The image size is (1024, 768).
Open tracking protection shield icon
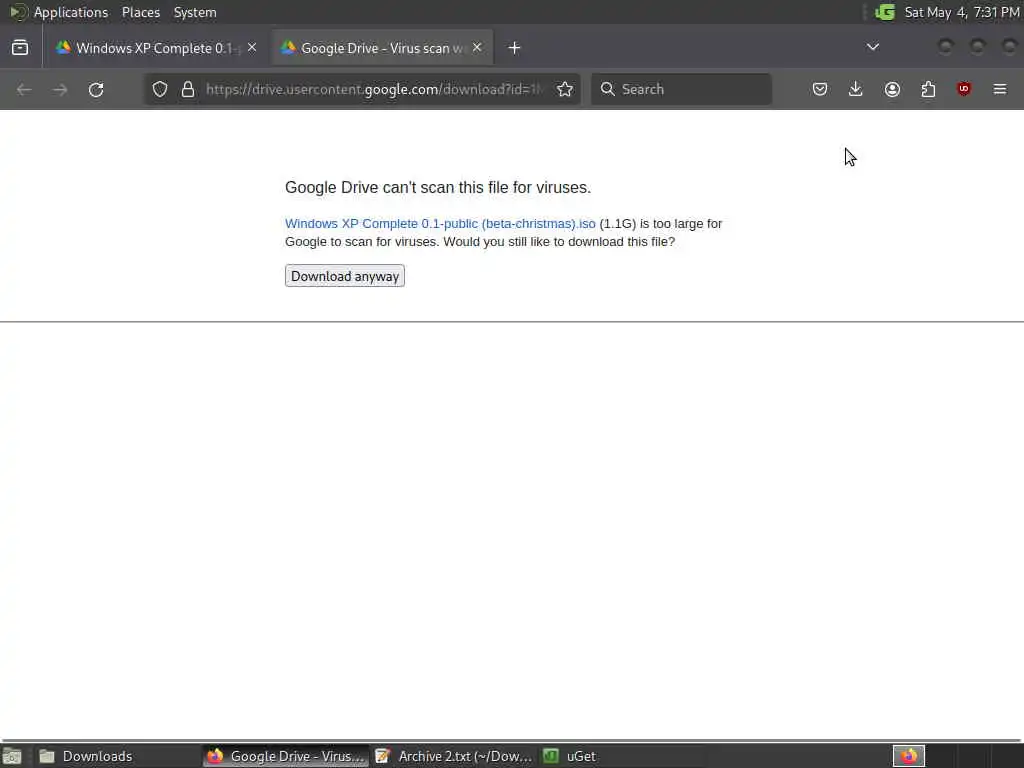point(160,89)
